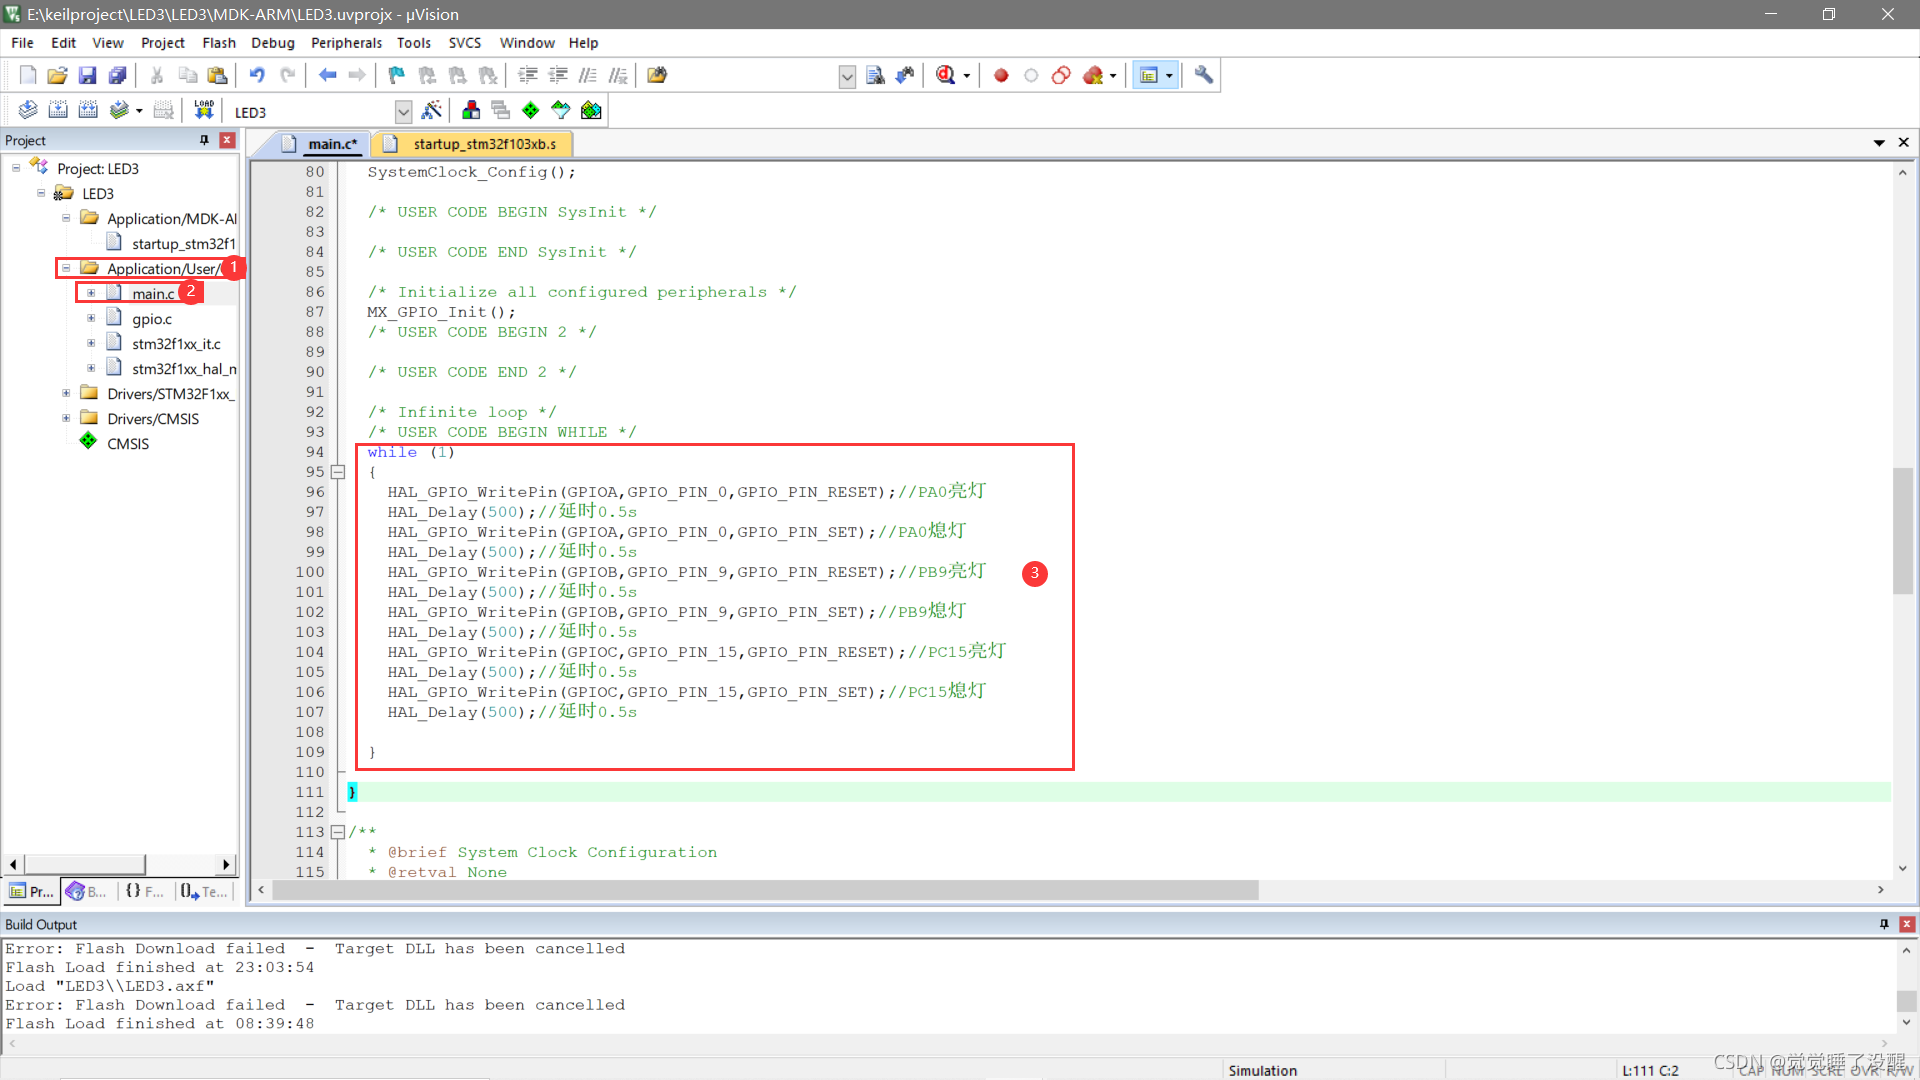Image resolution: width=1920 pixels, height=1080 pixels.
Task: Click the Undo arrow icon
Action: coord(257,75)
